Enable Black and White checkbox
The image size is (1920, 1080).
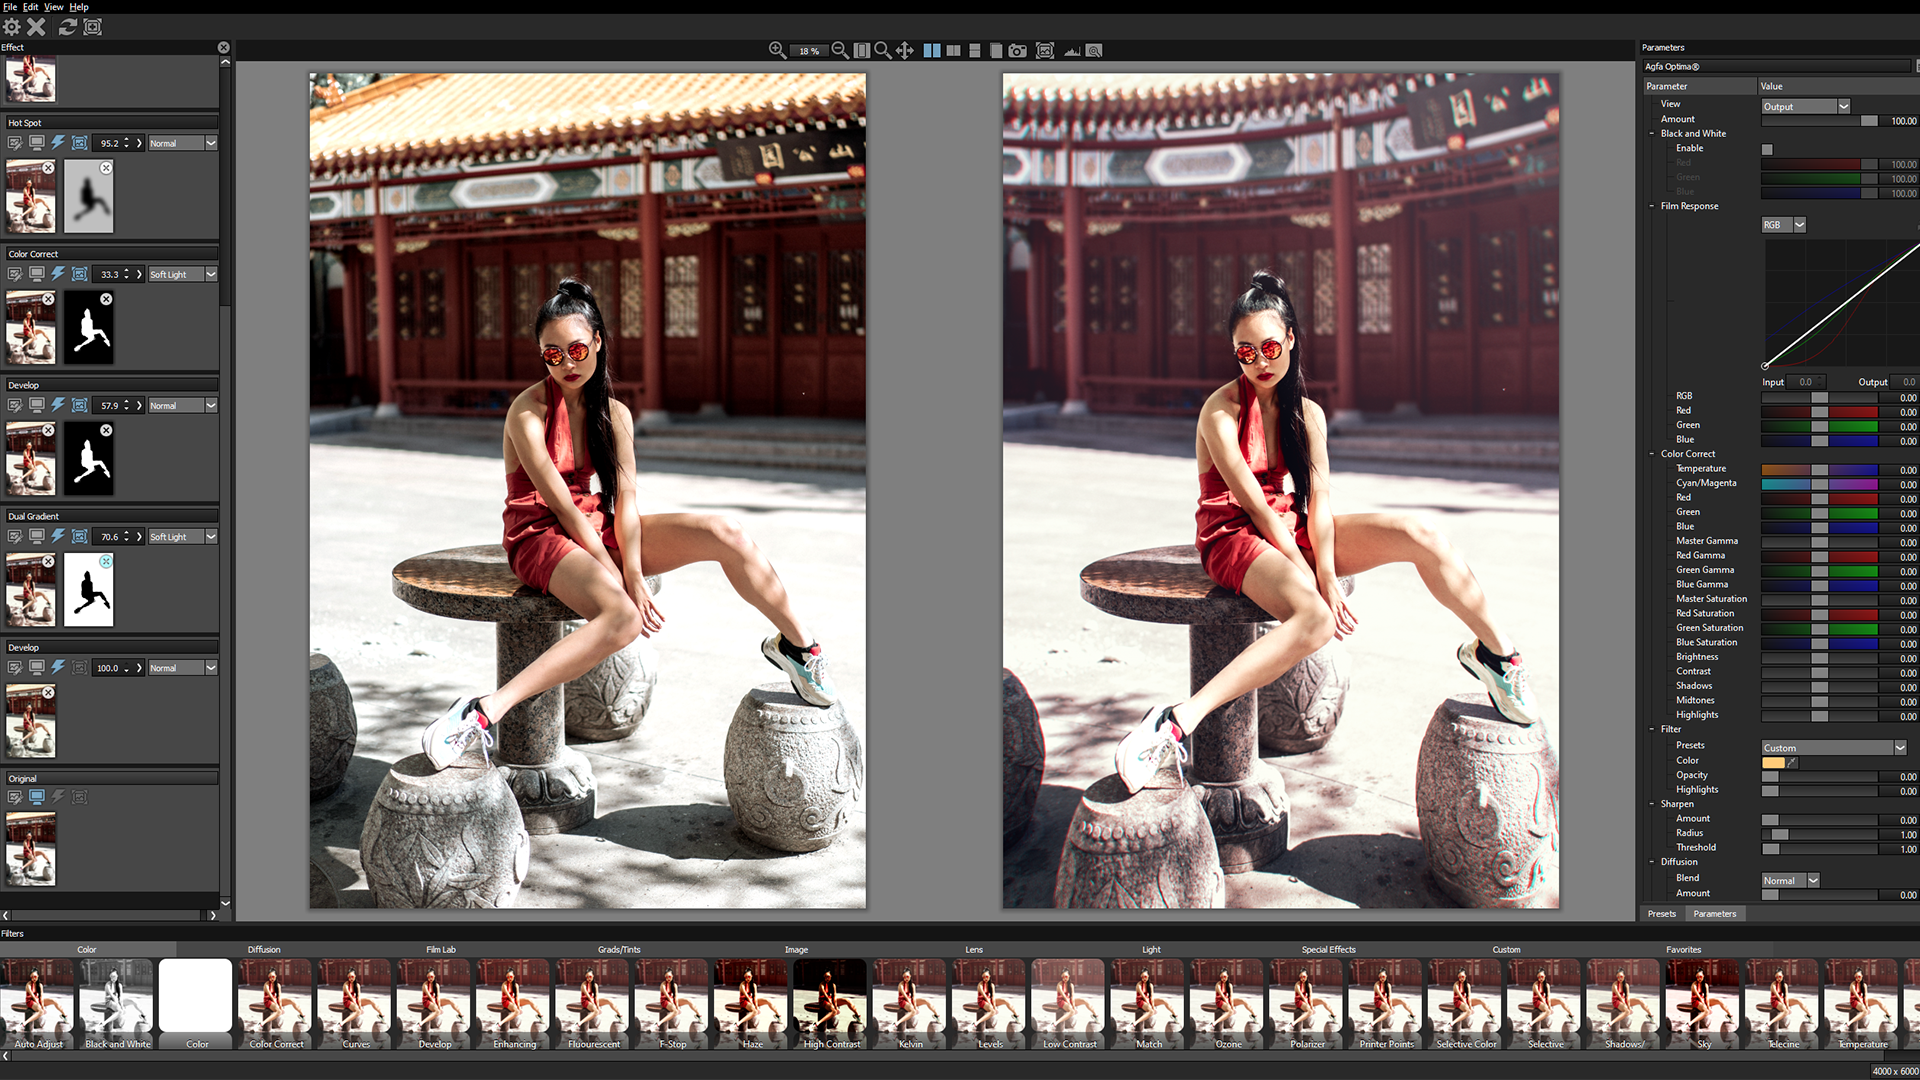click(1767, 149)
